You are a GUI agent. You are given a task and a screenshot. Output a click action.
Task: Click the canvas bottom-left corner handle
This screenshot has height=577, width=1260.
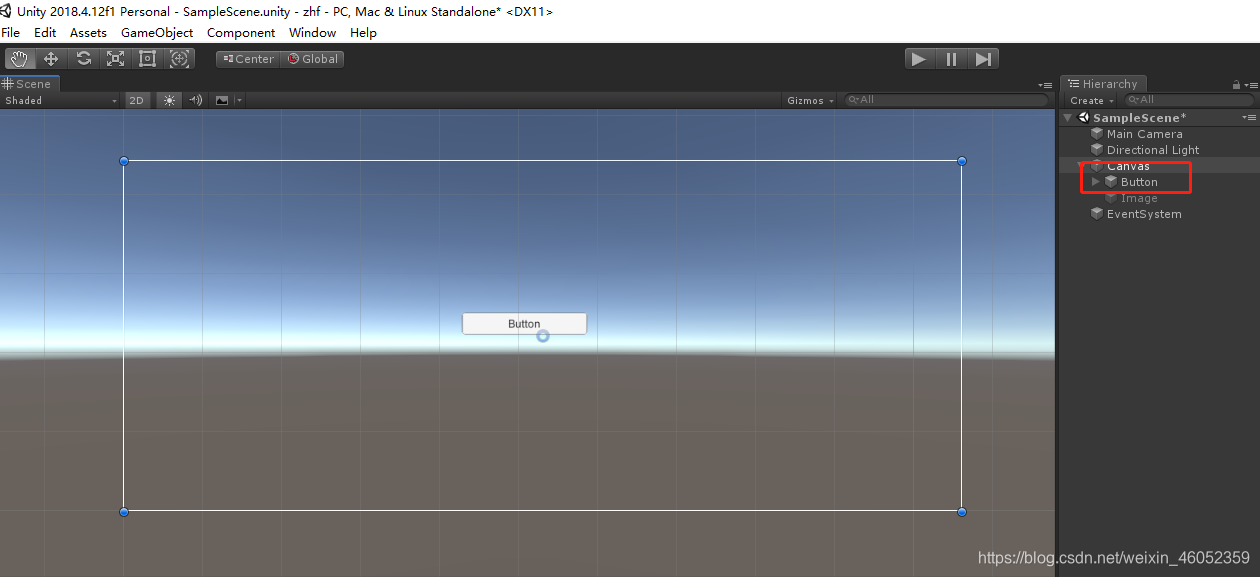pyautogui.click(x=124, y=512)
